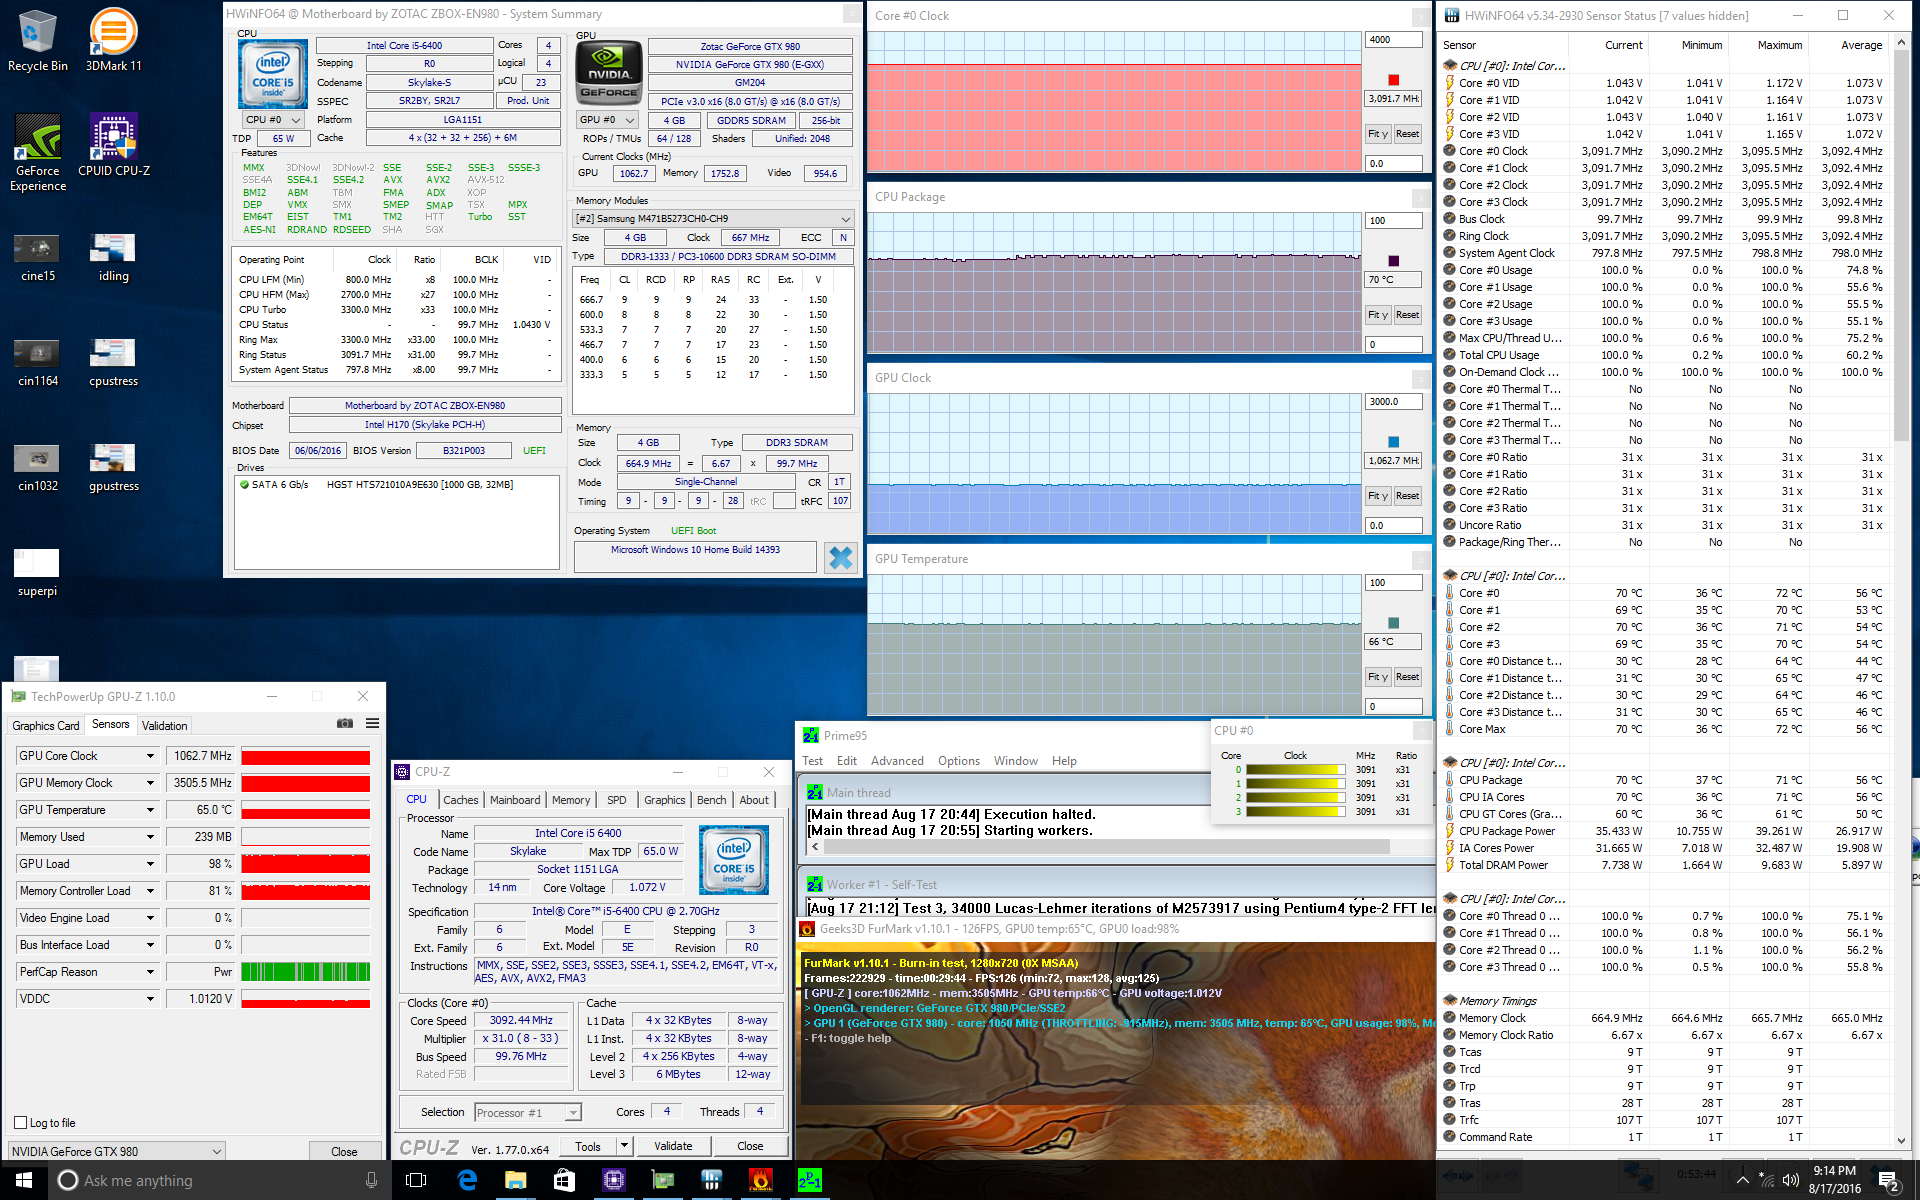Select the CPU Package Power sensor row
The width and height of the screenshot is (1920, 1200).
pyautogui.click(x=1664, y=831)
